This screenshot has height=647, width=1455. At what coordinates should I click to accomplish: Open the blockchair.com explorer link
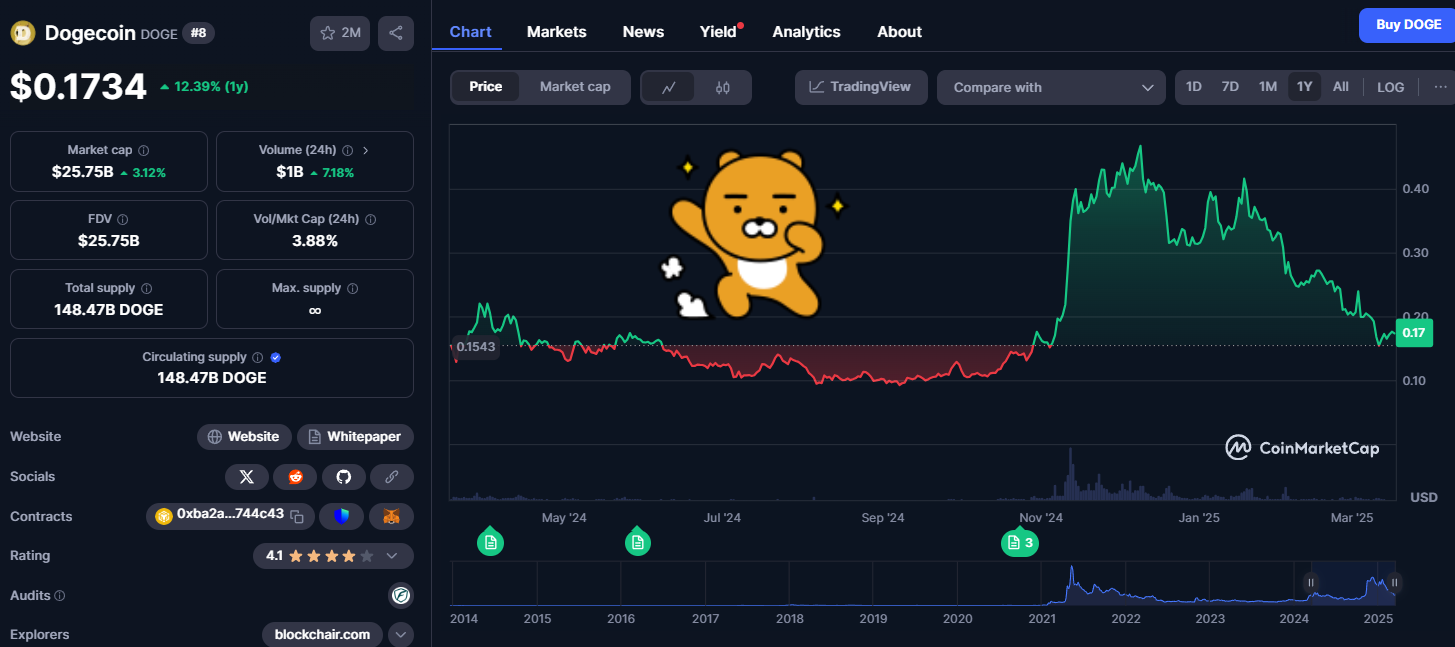point(322,635)
